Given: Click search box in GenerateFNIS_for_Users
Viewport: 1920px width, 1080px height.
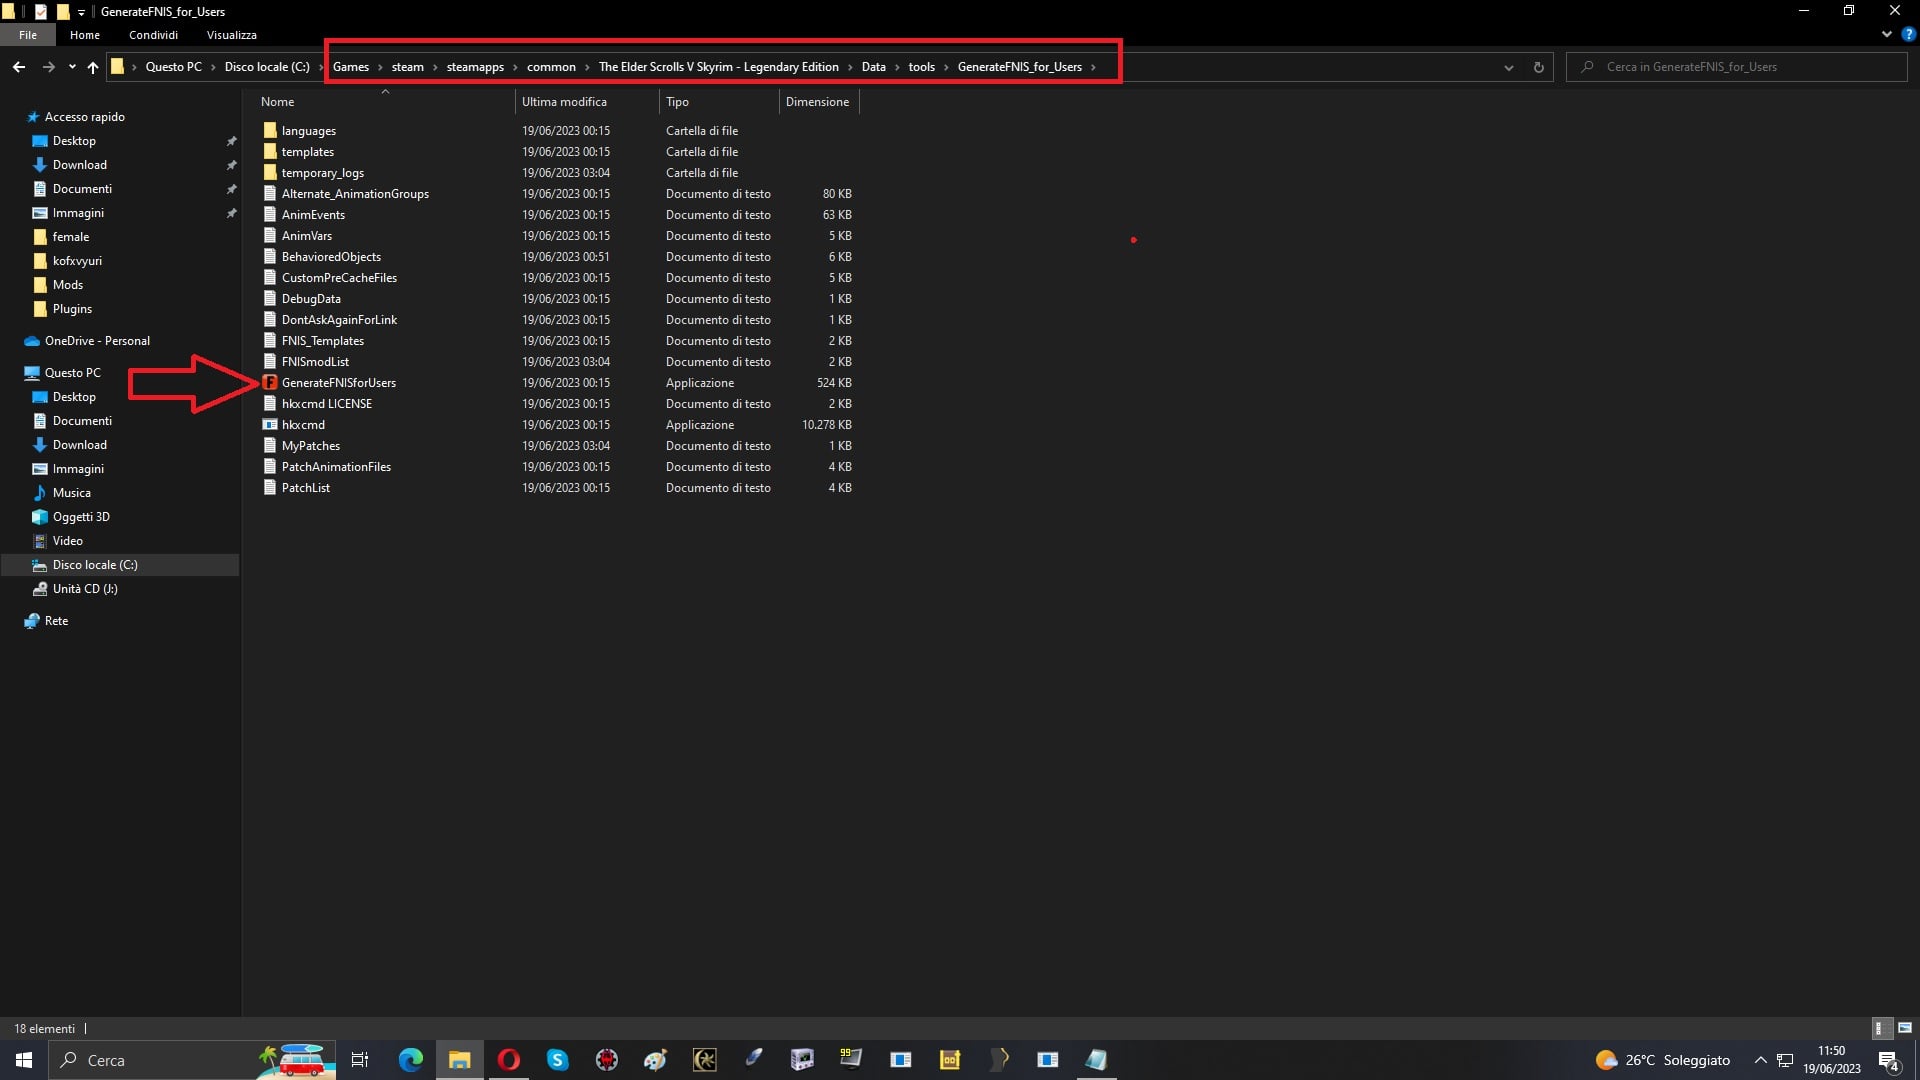Looking at the screenshot, I should click(x=1737, y=67).
